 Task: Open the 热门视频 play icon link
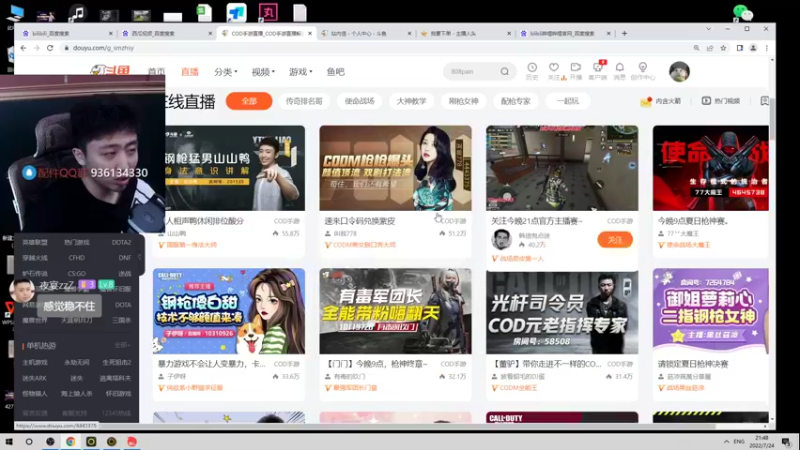pyautogui.click(x=720, y=101)
